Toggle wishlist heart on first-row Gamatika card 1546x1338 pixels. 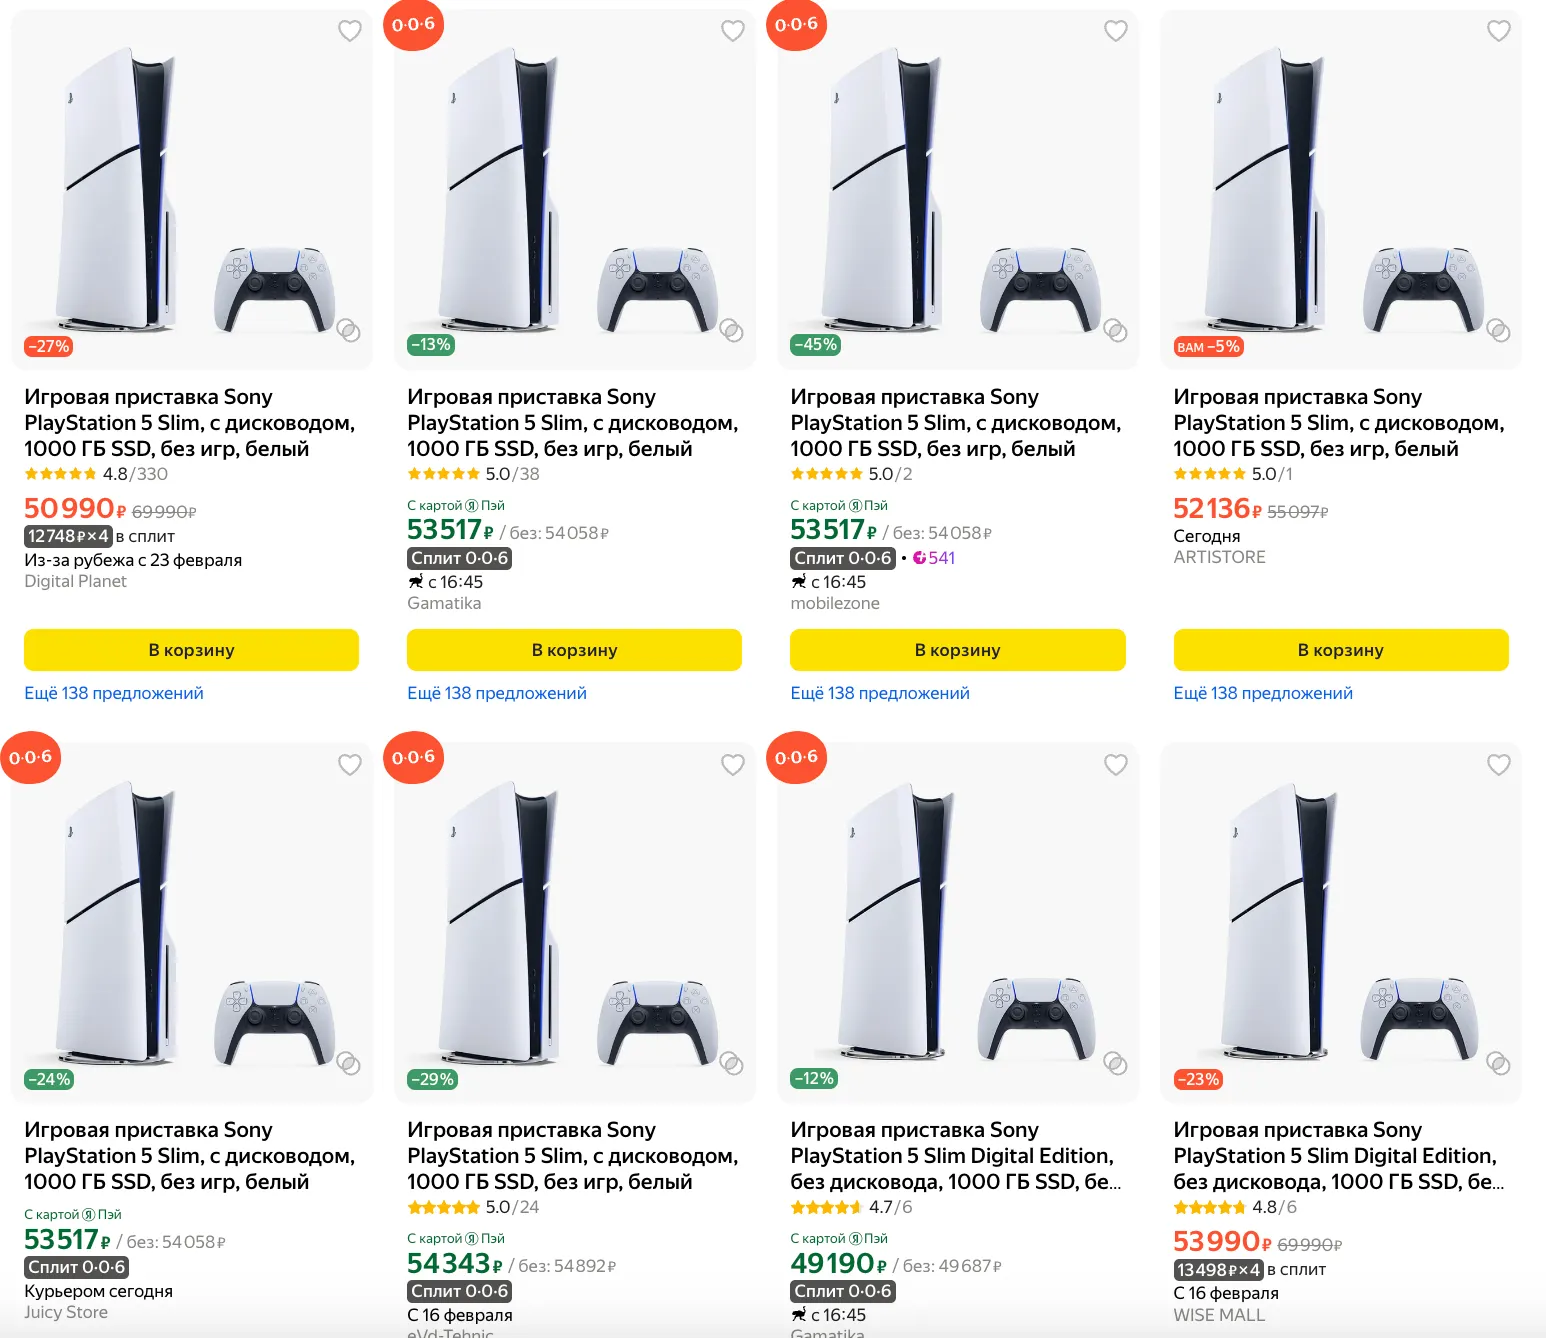pyautogui.click(x=733, y=31)
